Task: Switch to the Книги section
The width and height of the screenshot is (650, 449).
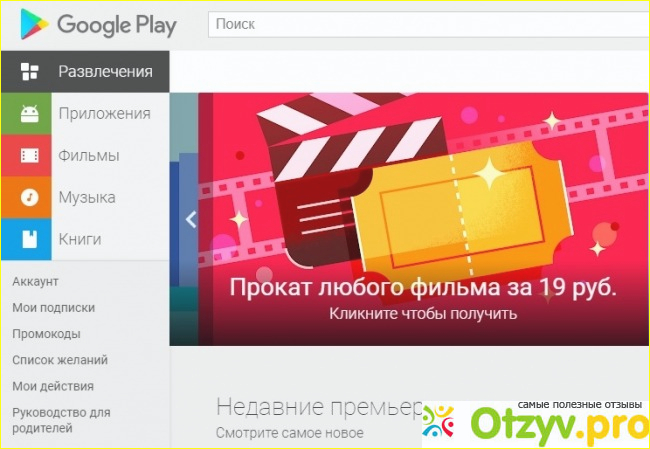Action: [80, 240]
